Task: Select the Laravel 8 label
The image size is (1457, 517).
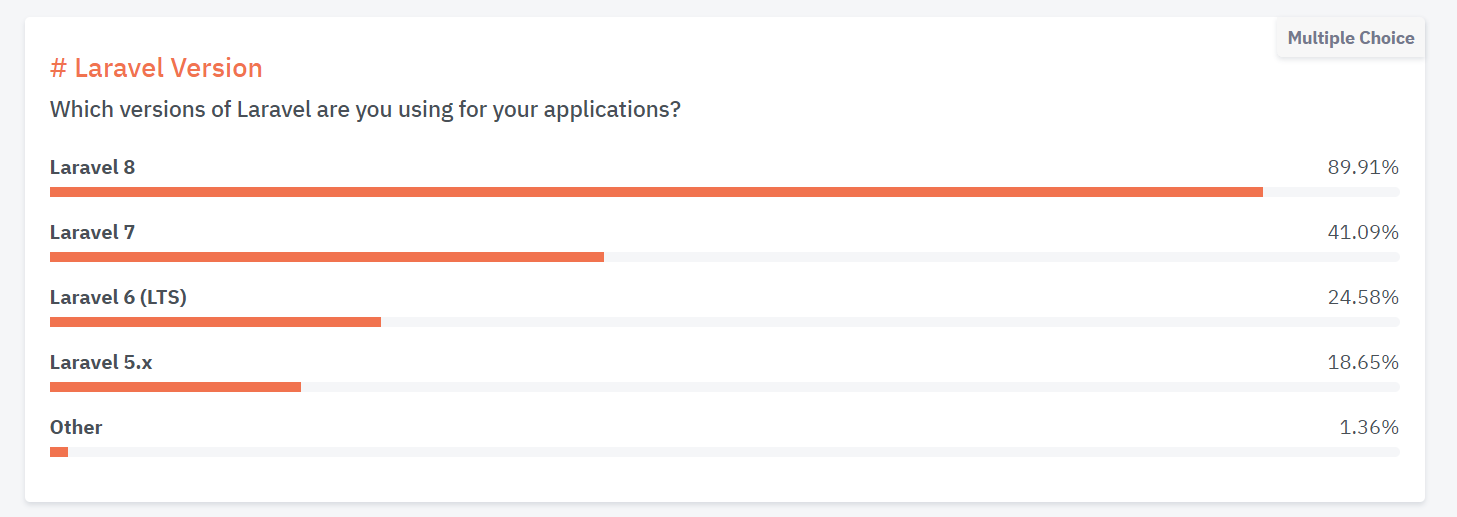Action: point(92,167)
